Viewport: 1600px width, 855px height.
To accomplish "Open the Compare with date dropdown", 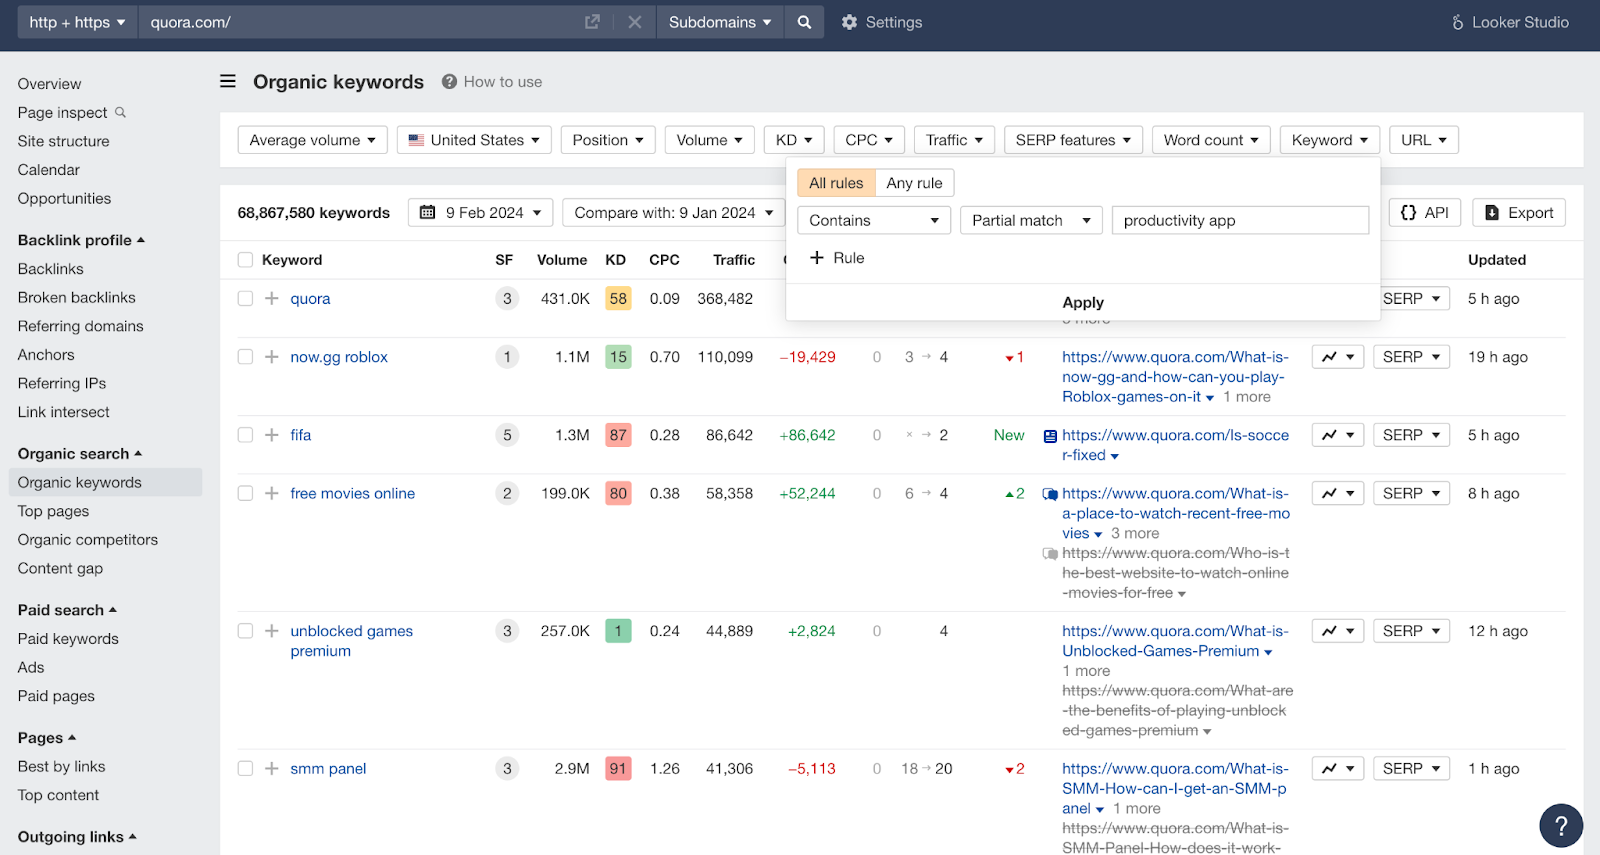I will [x=674, y=213].
